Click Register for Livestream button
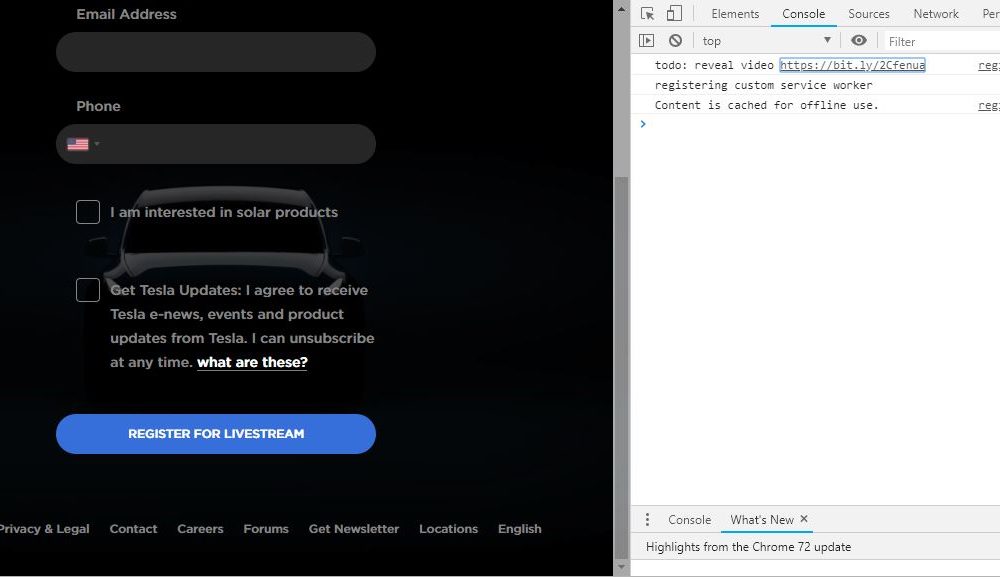 (x=216, y=434)
